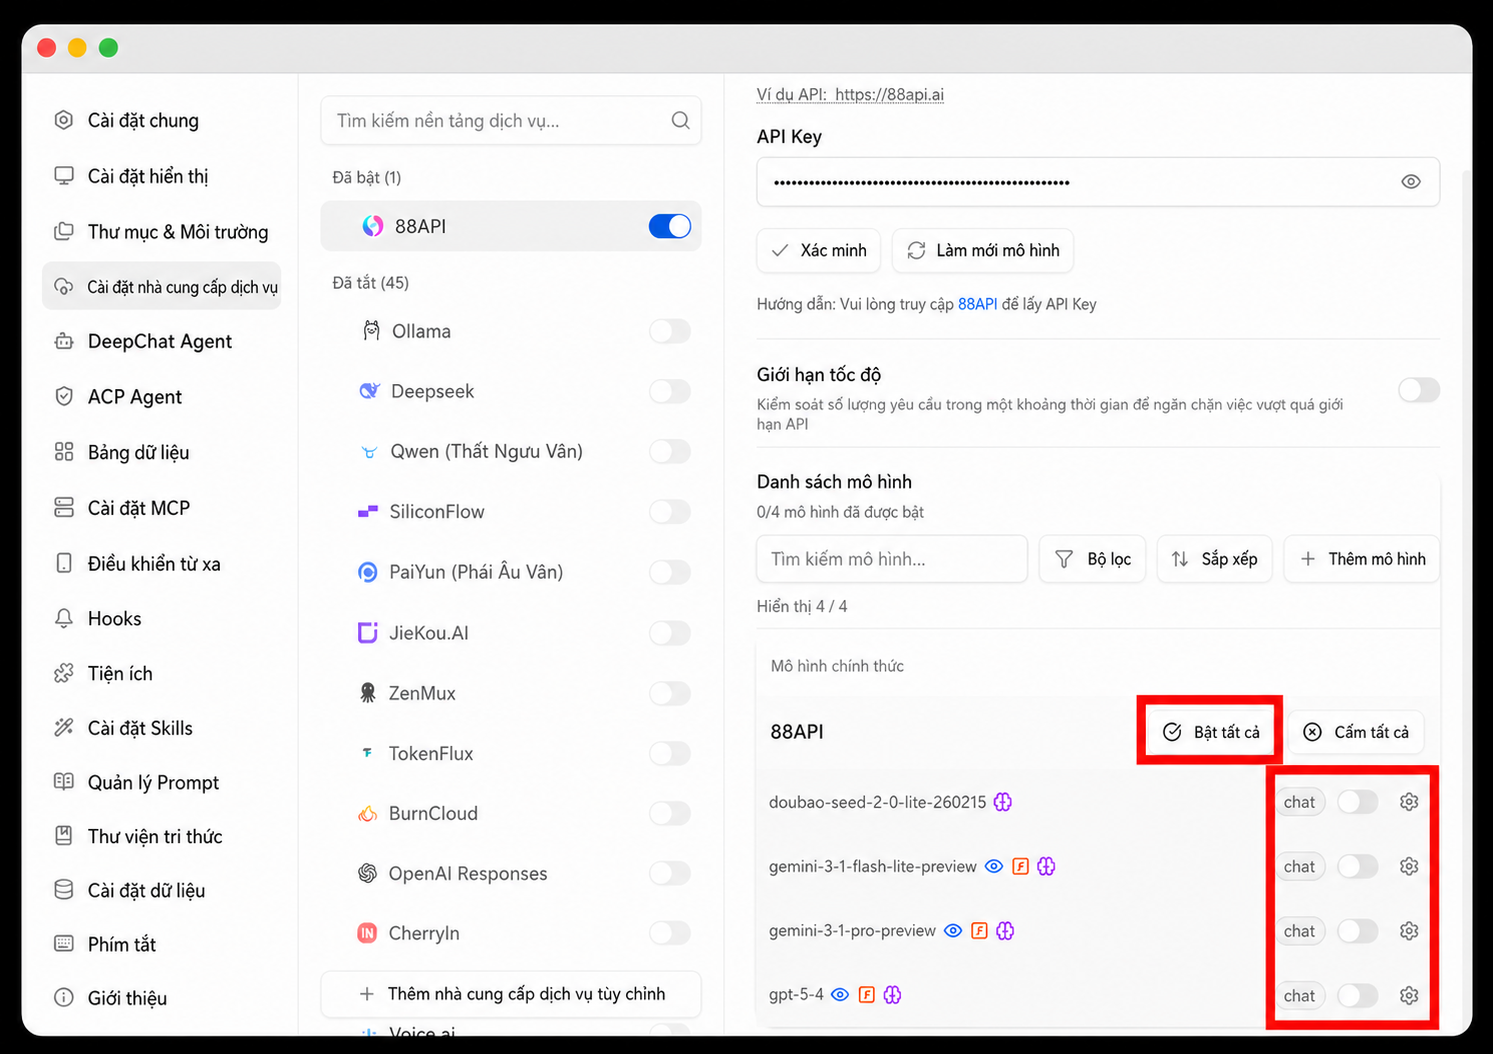Click the Cấm tất cả button

[1356, 732]
